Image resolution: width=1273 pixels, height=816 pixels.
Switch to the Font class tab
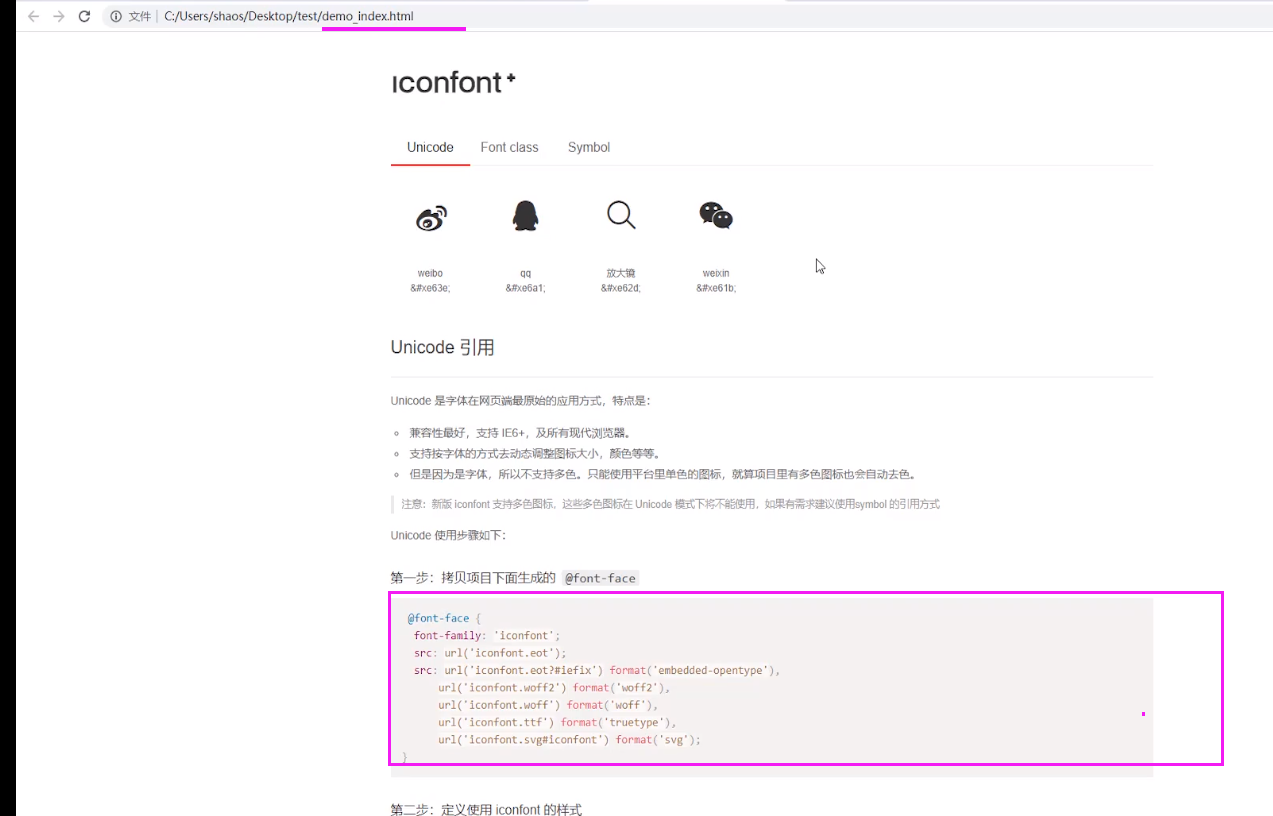509,147
